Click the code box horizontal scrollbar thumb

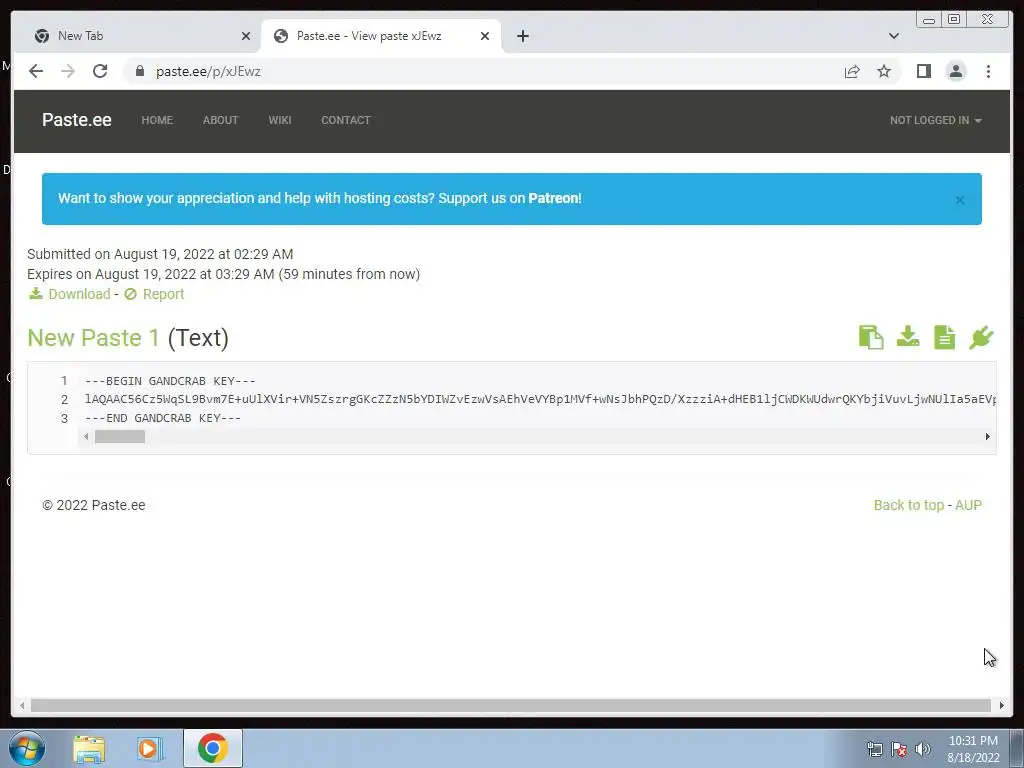(x=120, y=437)
